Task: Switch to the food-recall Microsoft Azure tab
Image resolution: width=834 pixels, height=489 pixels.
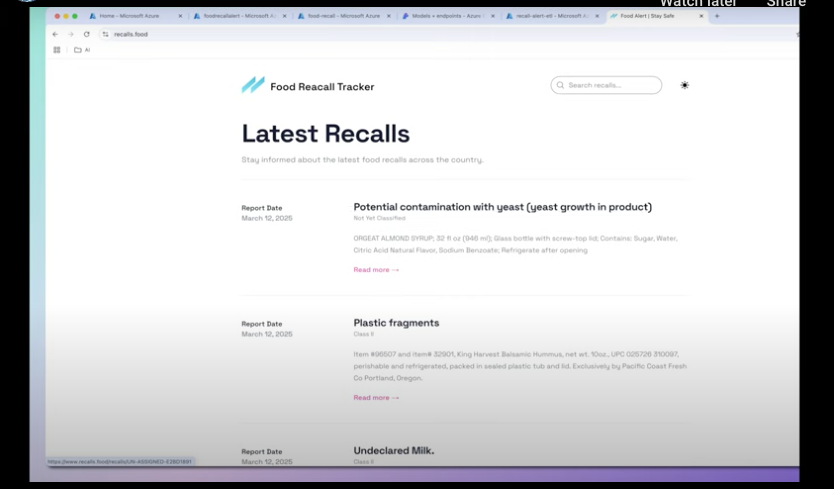Action: 338,16
